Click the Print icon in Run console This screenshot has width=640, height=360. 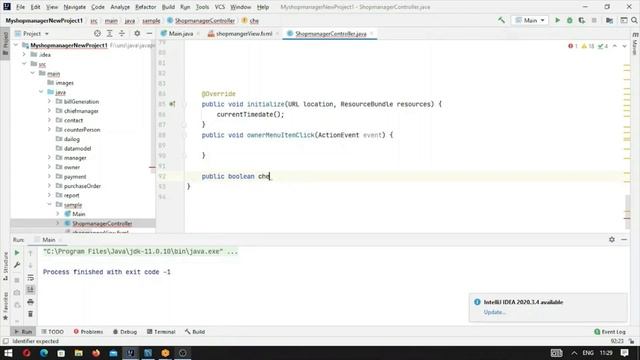(x=31, y=302)
